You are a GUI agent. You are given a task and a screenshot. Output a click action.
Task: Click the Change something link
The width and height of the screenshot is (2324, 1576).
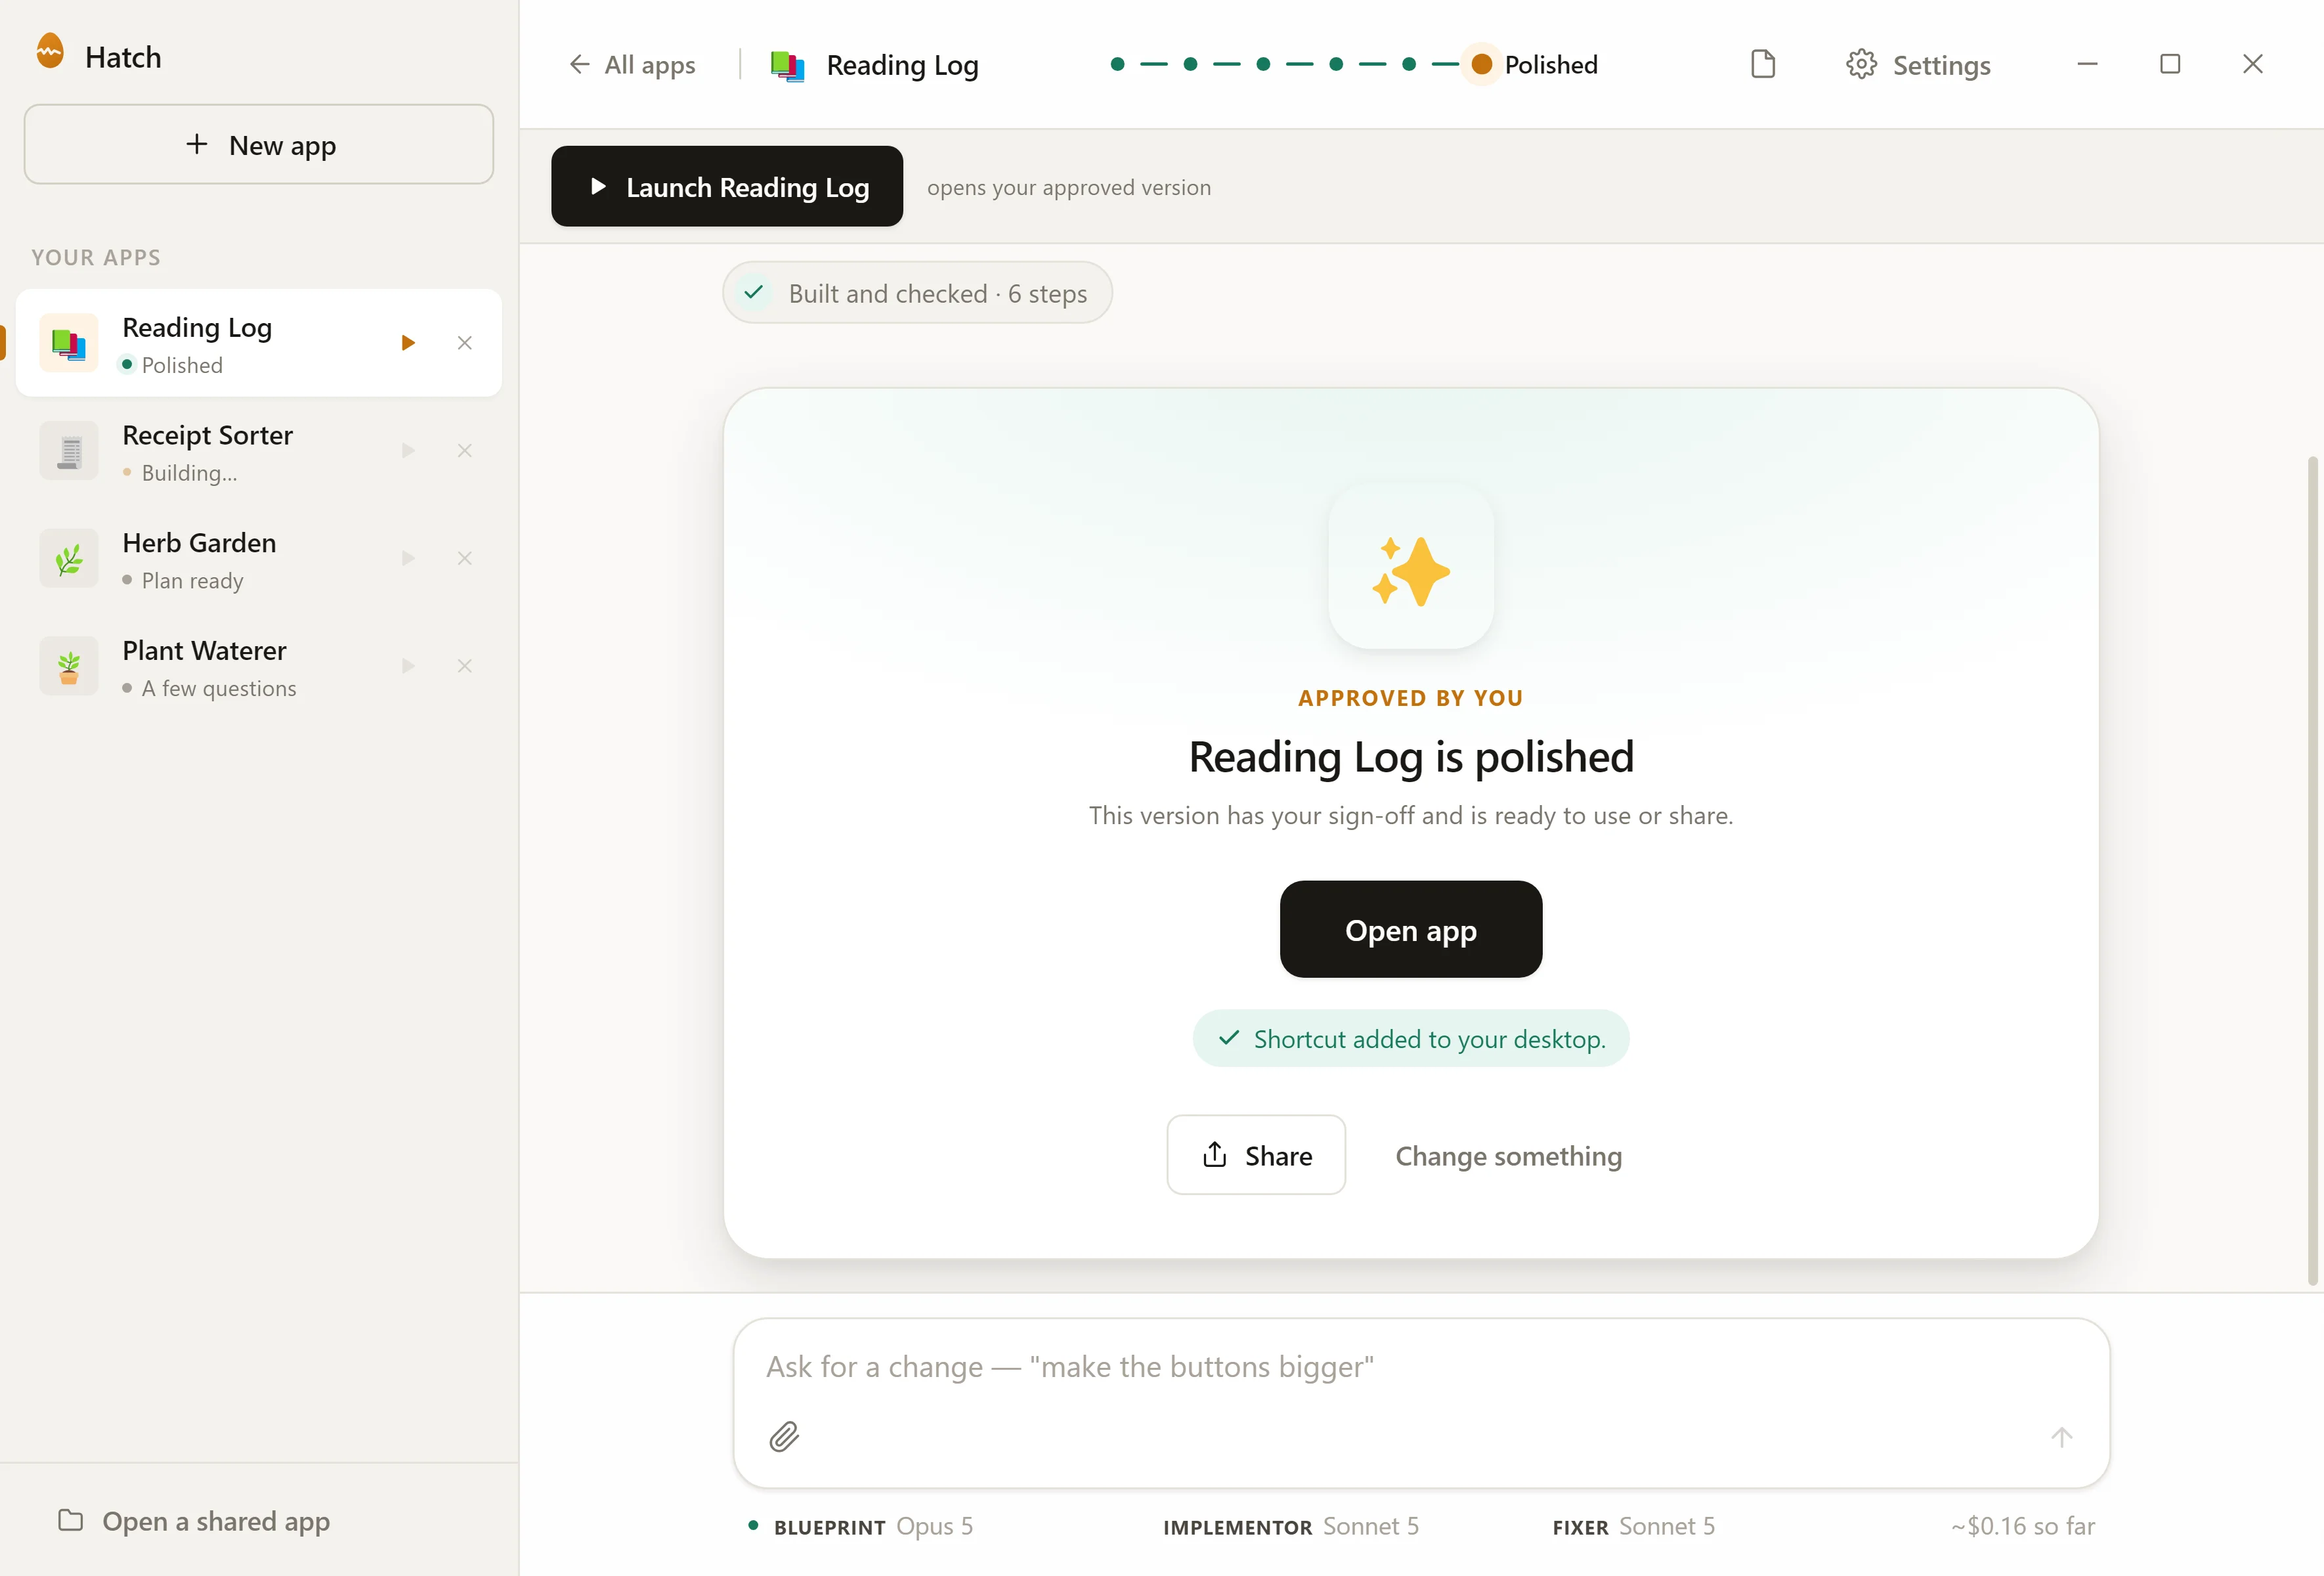(1509, 1156)
